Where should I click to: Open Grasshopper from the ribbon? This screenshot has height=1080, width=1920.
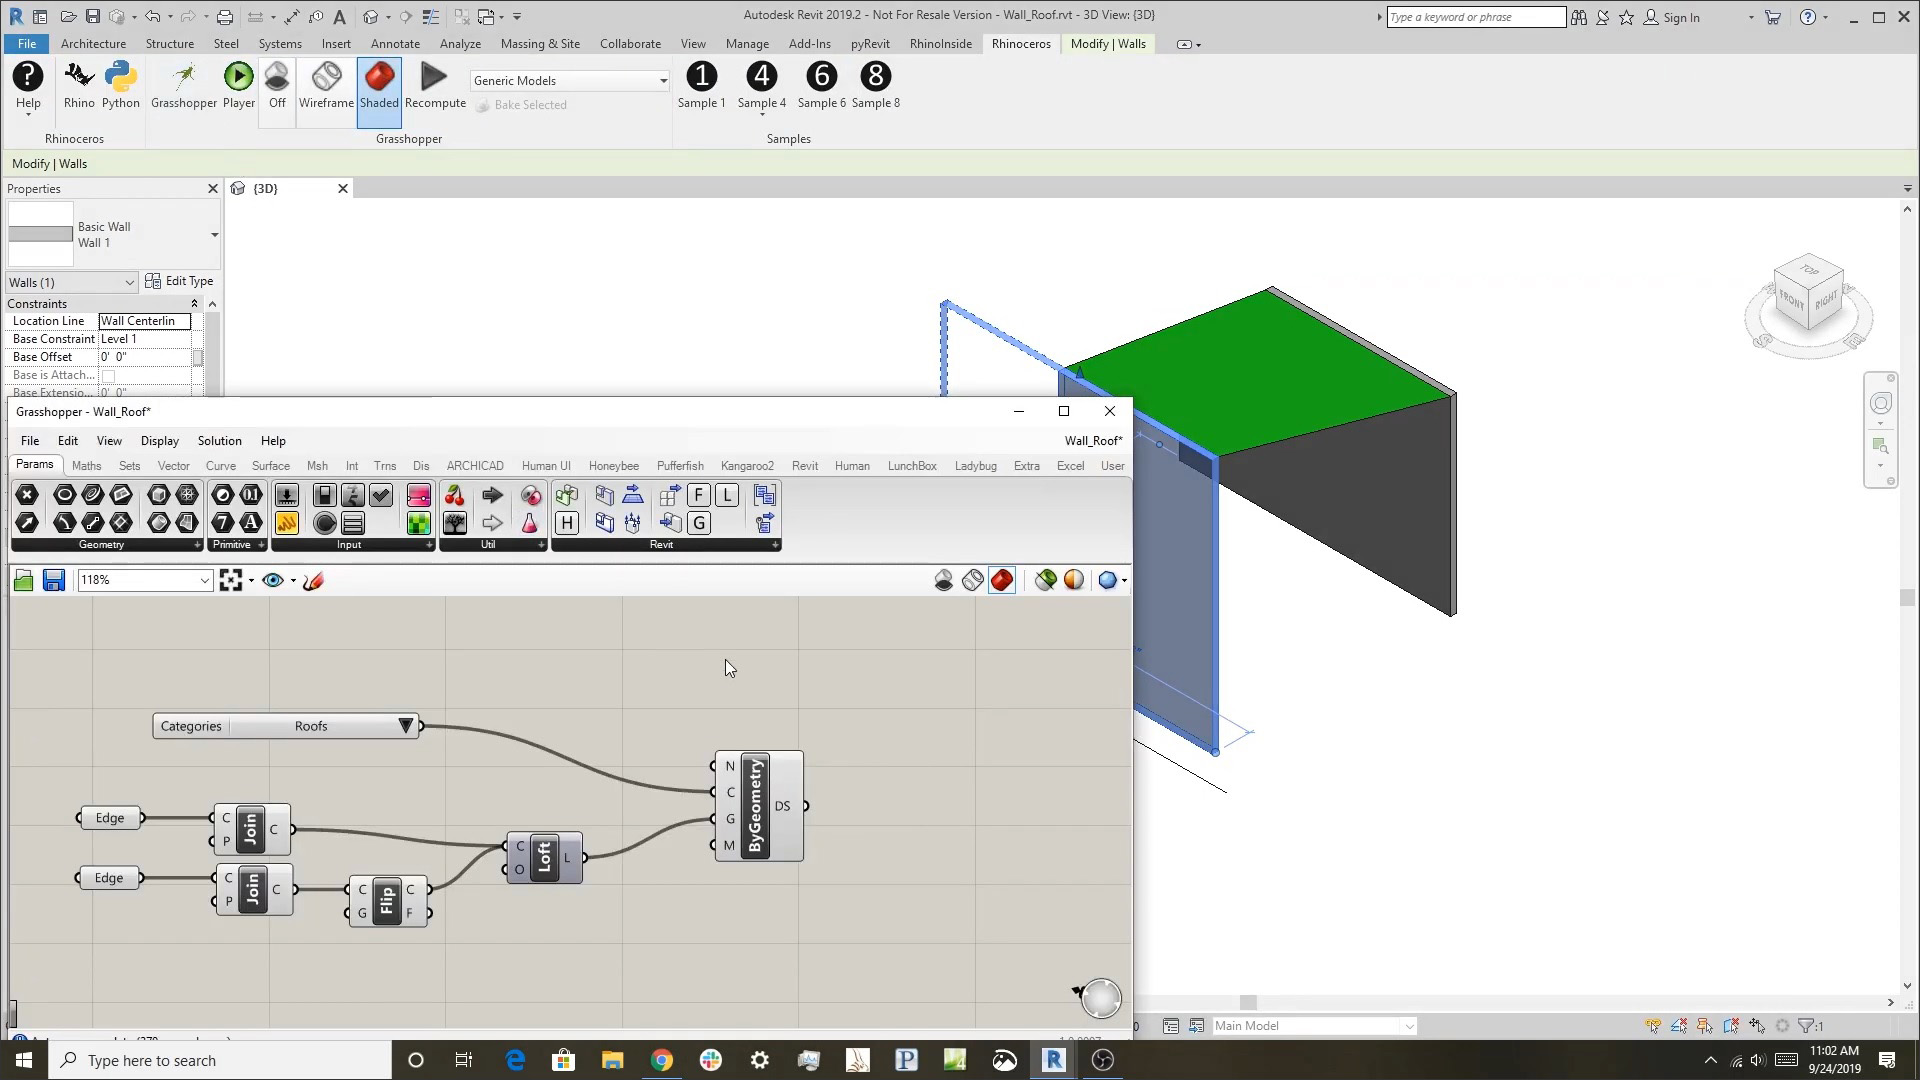(x=184, y=85)
